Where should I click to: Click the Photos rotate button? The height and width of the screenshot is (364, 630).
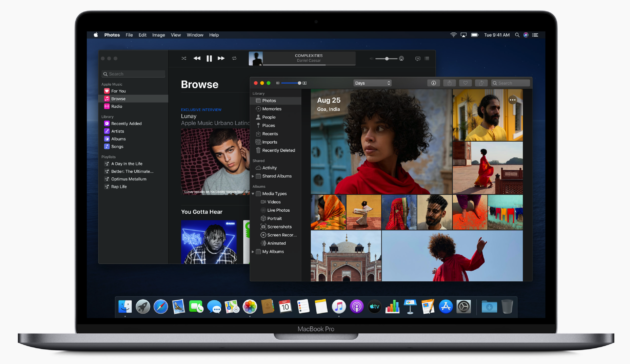(x=481, y=83)
